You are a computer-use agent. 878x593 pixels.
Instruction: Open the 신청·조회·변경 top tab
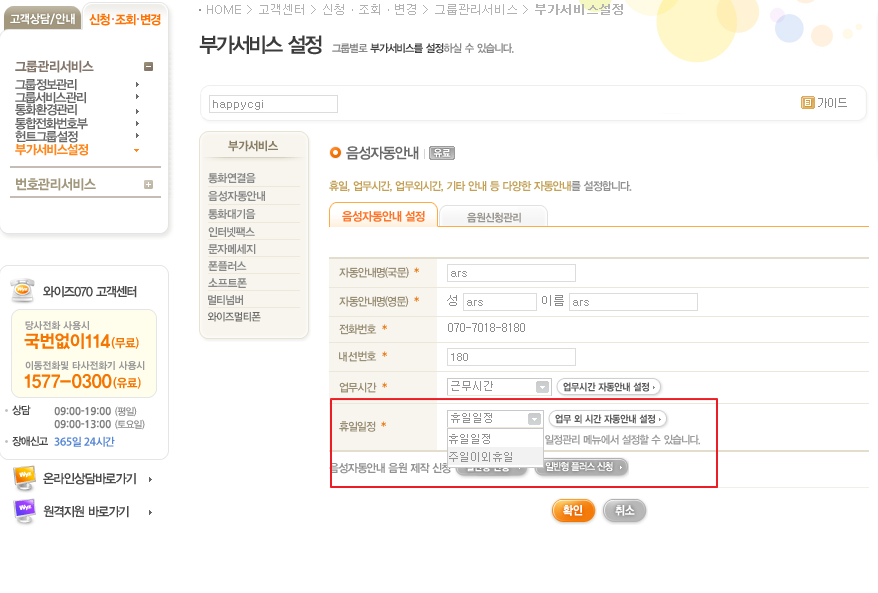pos(124,20)
